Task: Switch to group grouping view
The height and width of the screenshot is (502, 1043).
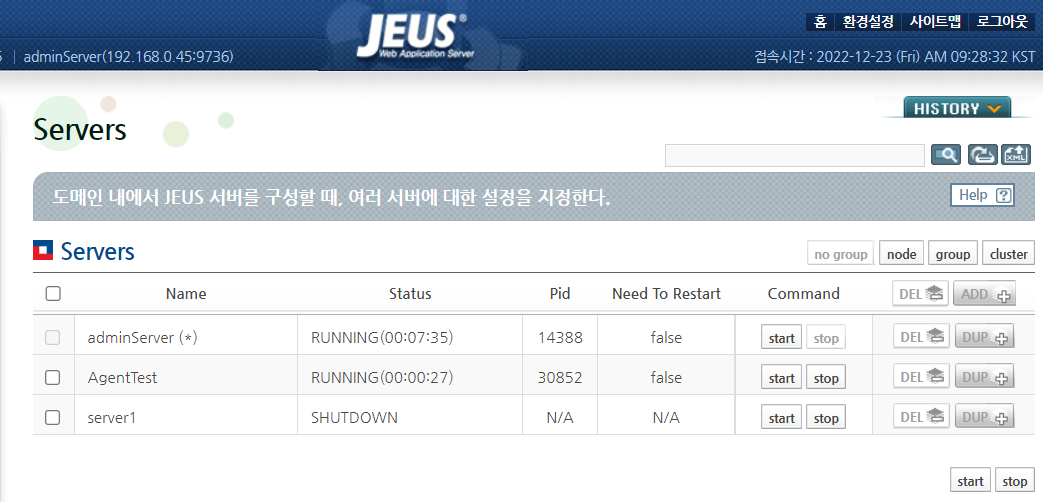Action: coord(953,254)
